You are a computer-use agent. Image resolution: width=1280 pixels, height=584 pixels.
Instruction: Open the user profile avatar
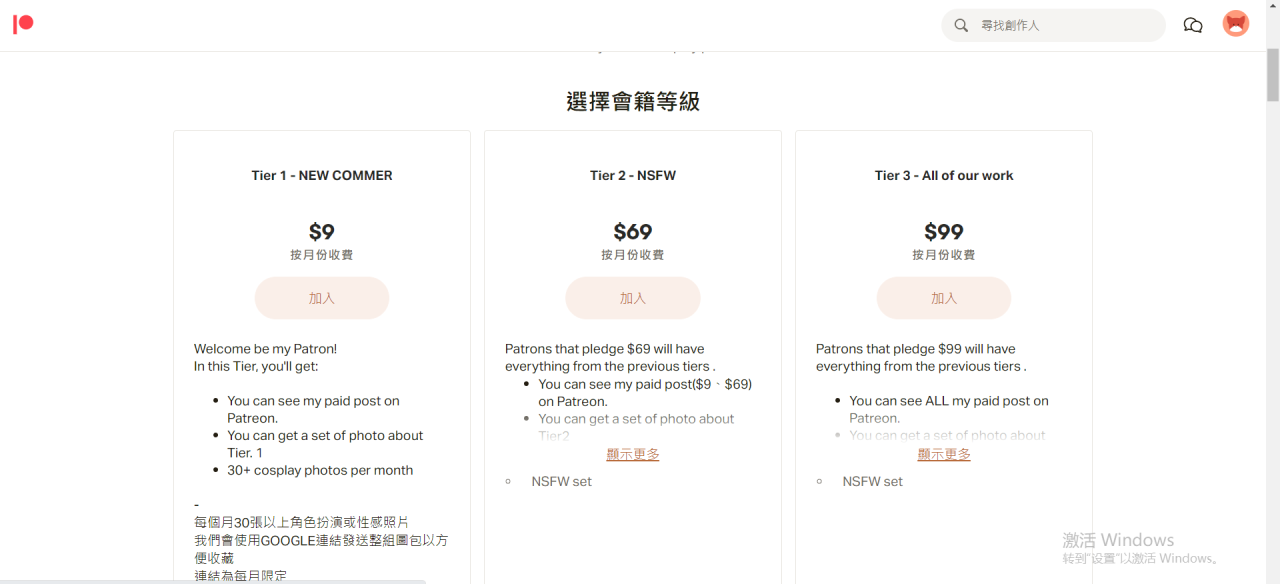[x=1236, y=24]
